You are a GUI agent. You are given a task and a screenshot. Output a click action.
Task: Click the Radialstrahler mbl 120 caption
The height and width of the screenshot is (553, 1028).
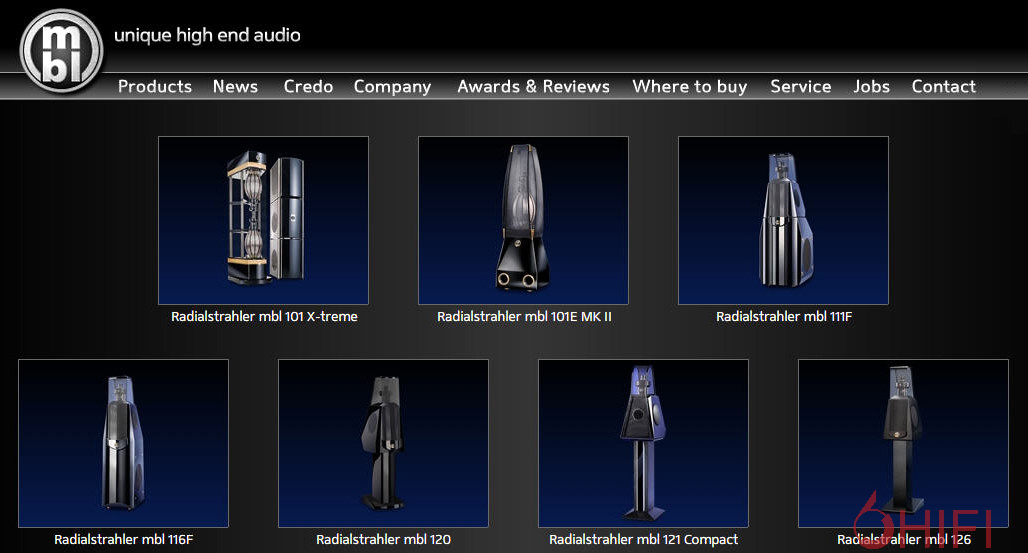[x=384, y=540]
